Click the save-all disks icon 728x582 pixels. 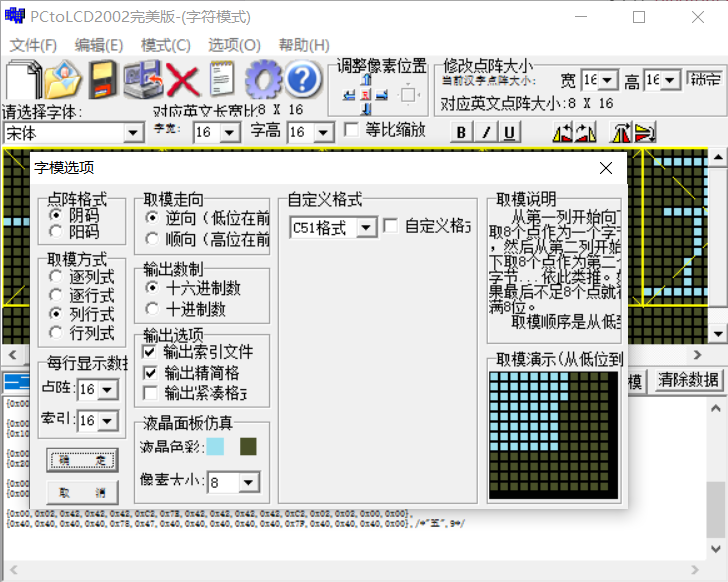click(x=143, y=79)
